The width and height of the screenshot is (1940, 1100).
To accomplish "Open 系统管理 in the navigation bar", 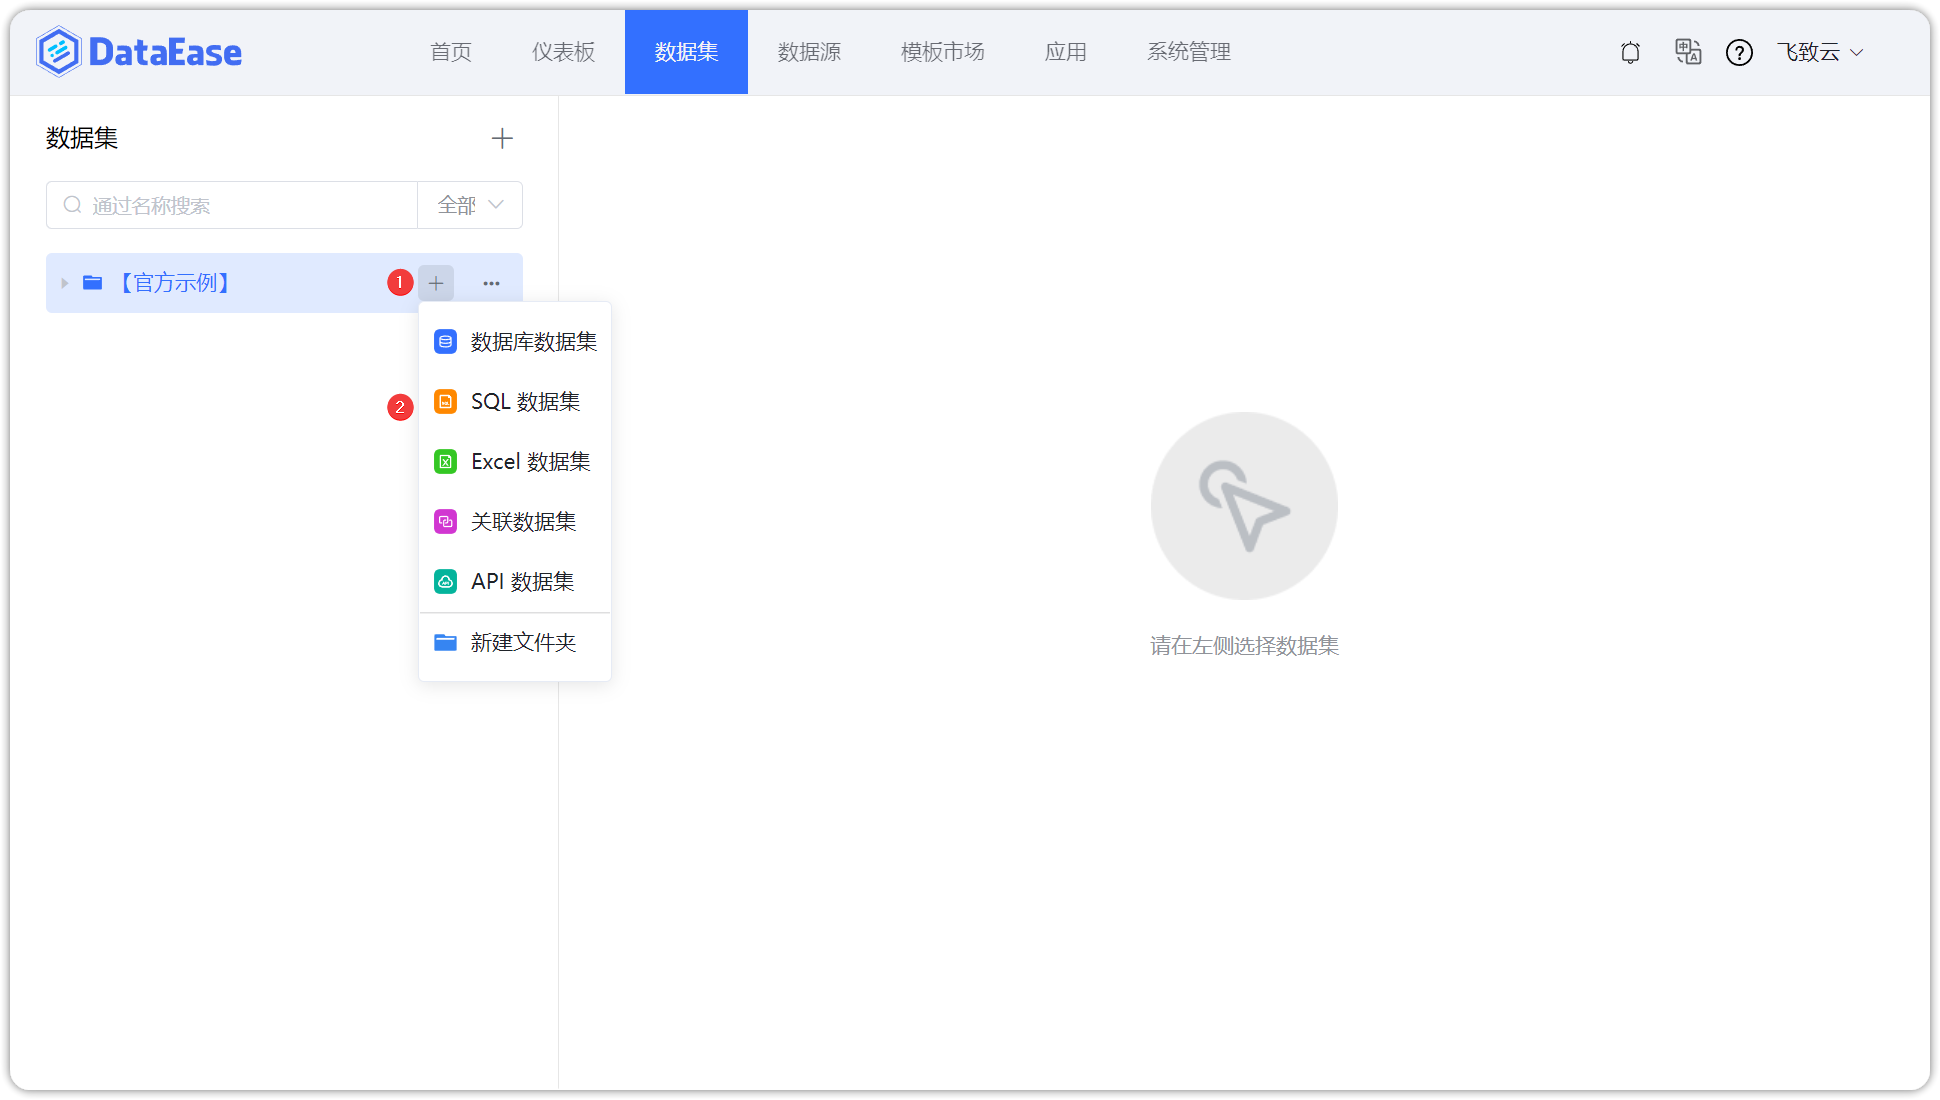I will [1189, 52].
